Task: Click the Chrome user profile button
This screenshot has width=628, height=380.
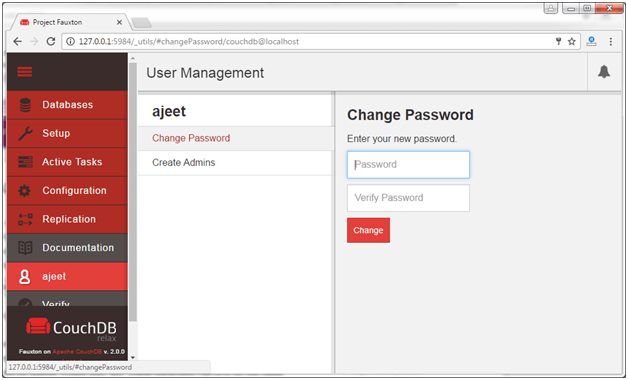Action: pos(551,8)
